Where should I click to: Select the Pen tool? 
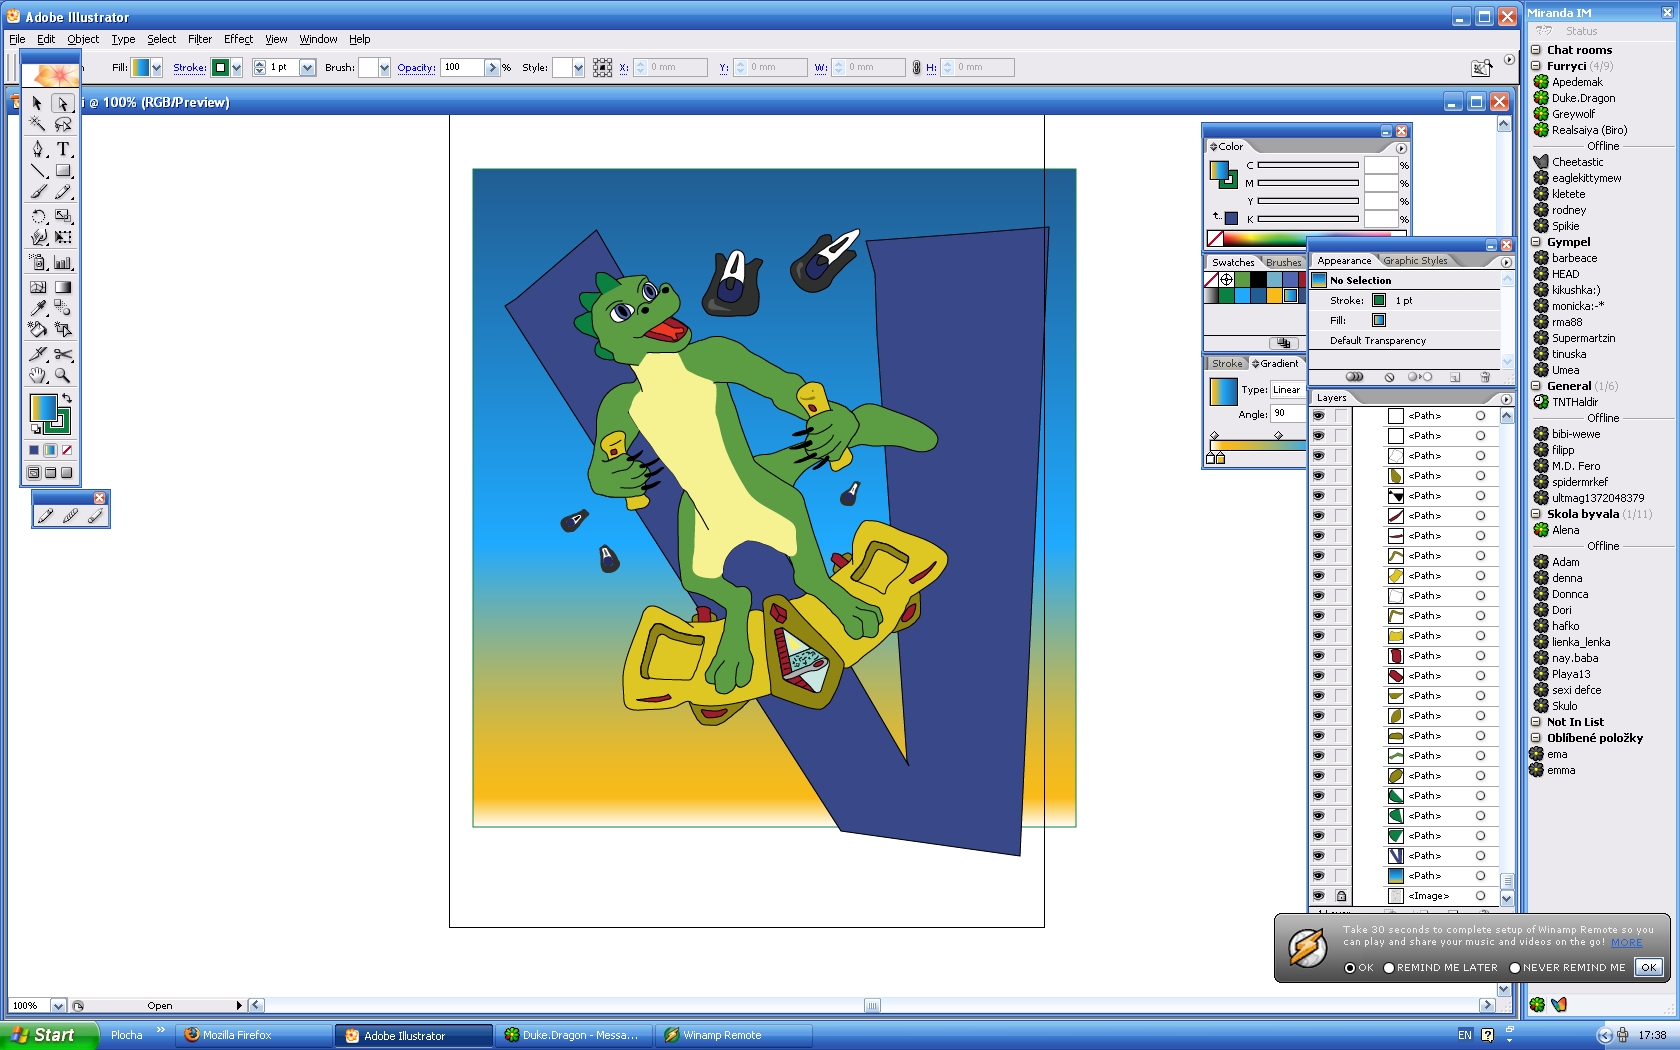click(38, 149)
